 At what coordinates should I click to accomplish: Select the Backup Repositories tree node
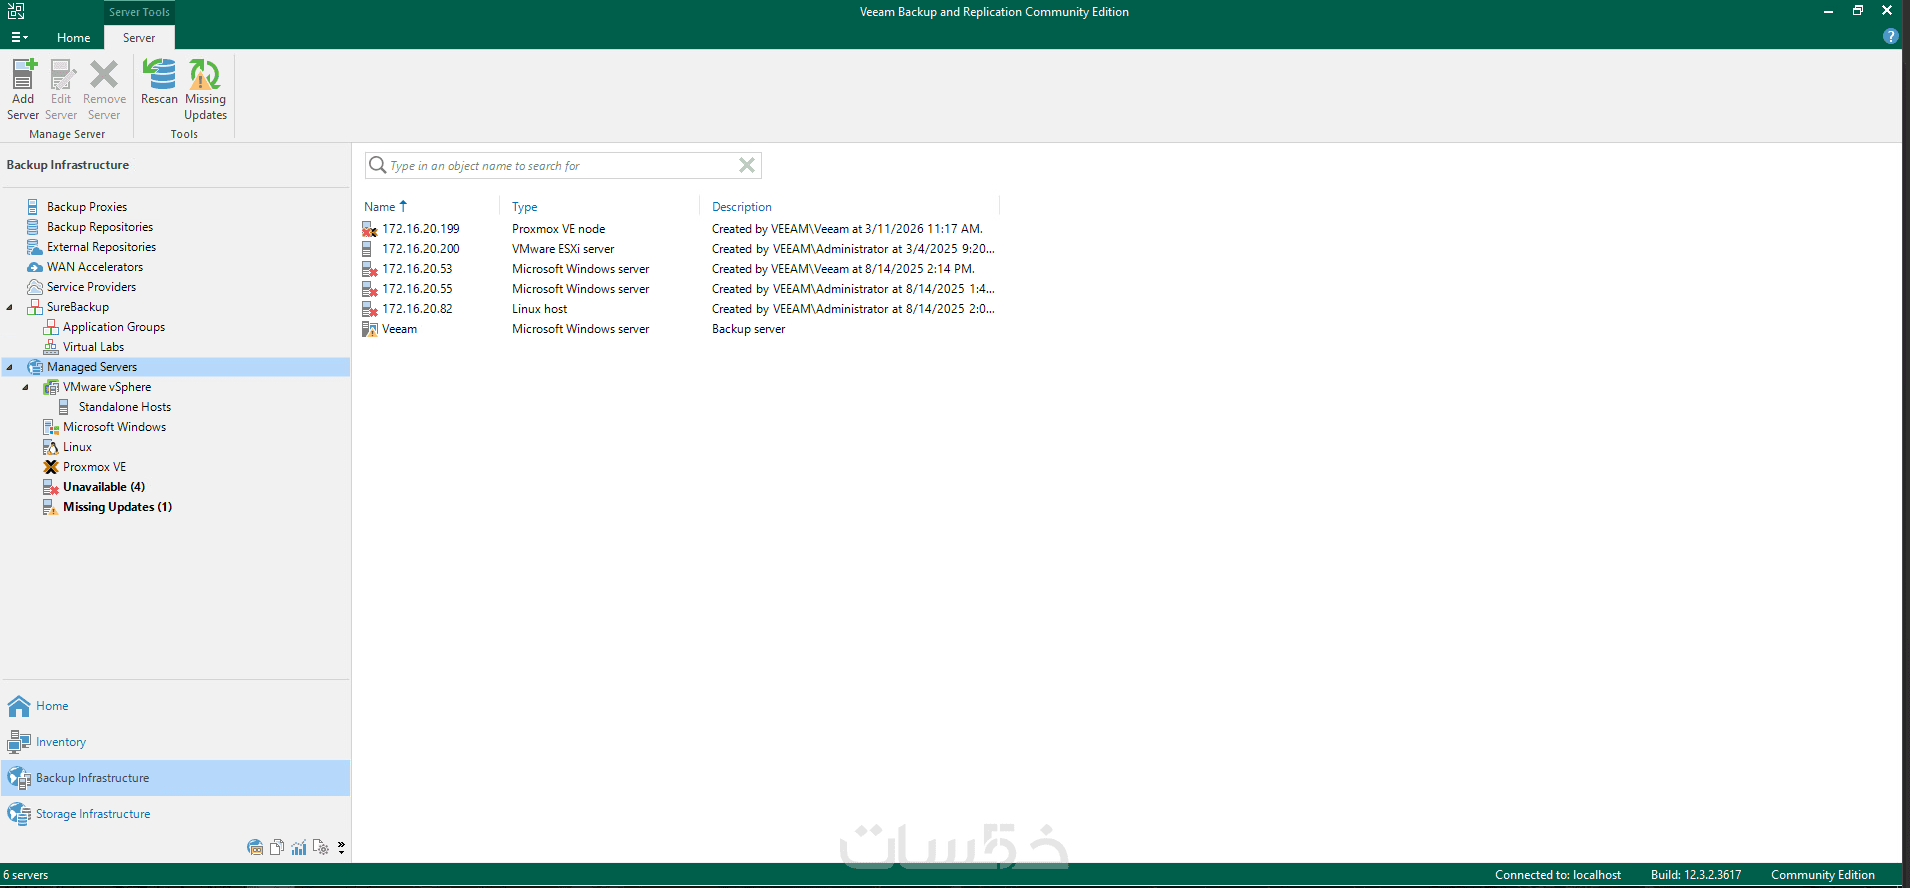point(100,227)
